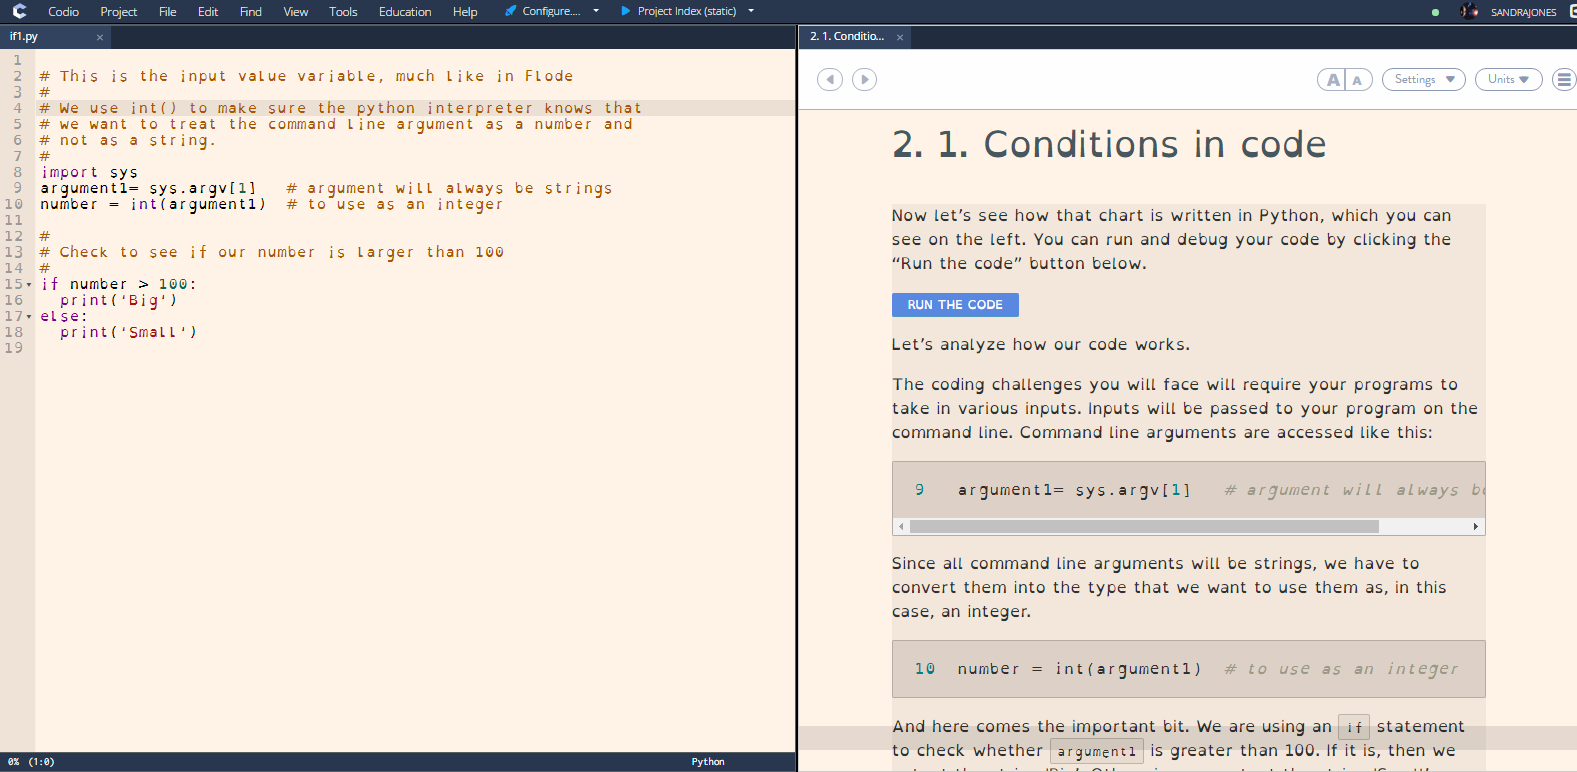
Task: Collapse the if block on line 15
Action: click(29, 285)
